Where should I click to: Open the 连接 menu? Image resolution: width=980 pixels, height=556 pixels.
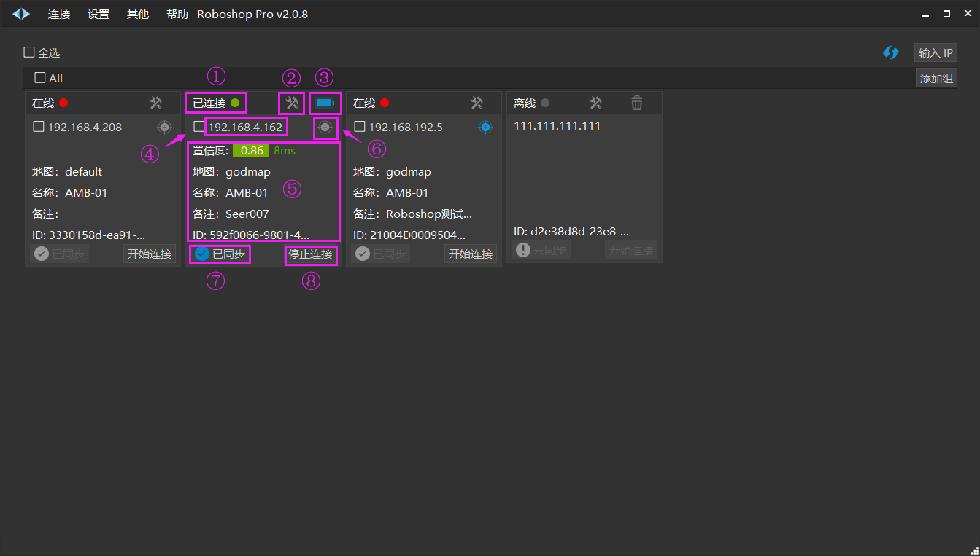pyautogui.click(x=58, y=15)
